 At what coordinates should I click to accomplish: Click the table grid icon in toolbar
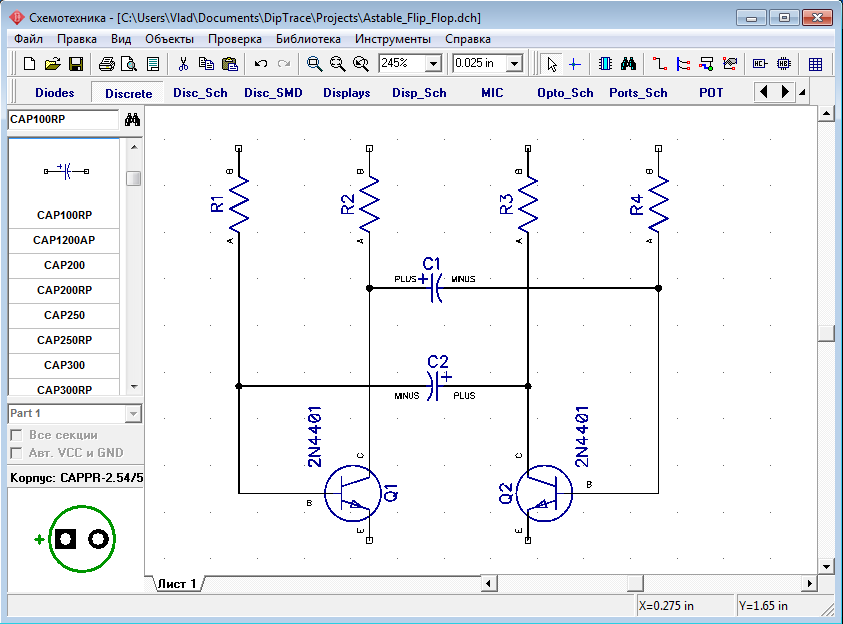815,64
